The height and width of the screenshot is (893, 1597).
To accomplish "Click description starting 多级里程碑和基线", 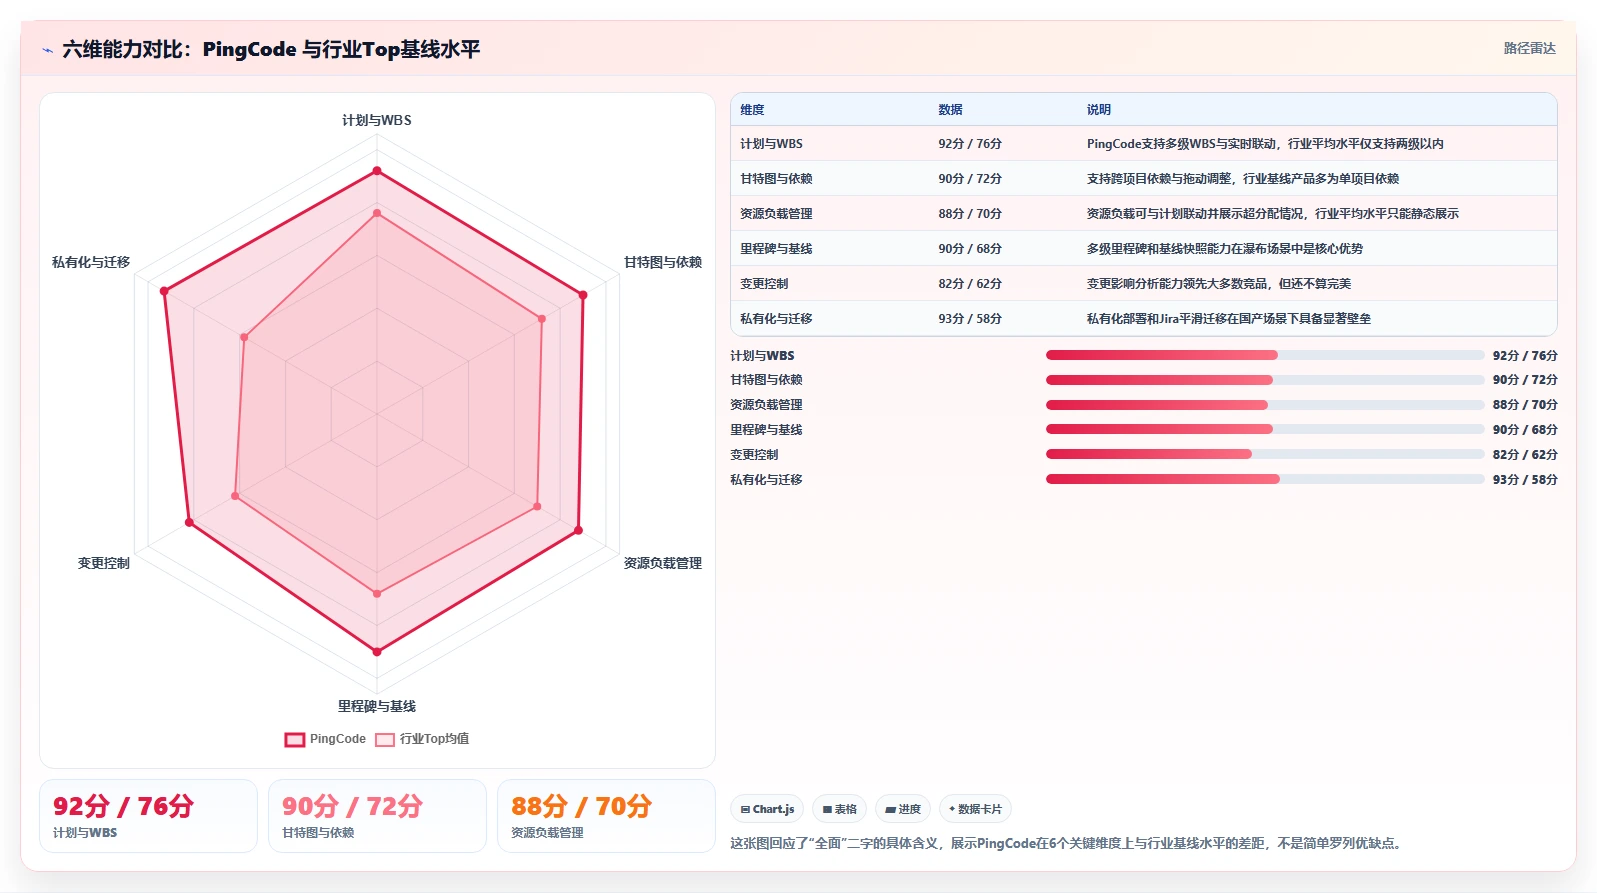I will pos(1225,249).
